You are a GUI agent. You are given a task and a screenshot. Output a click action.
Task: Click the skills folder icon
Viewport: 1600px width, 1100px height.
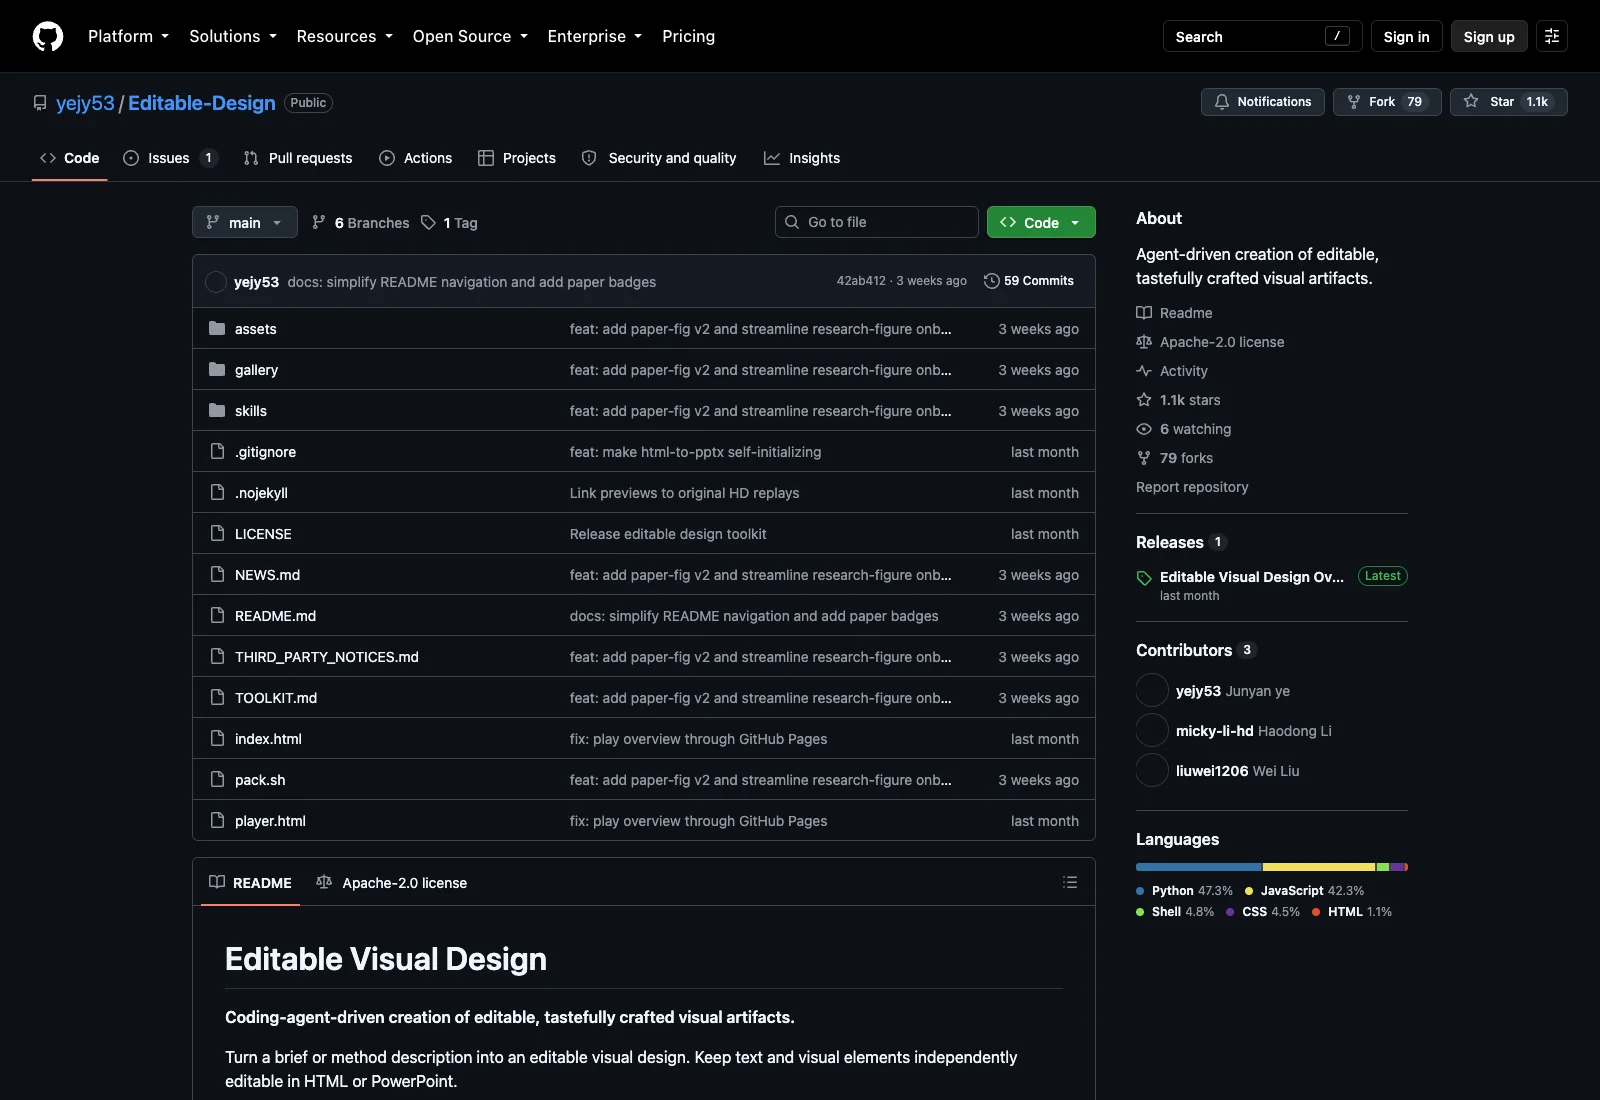(x=217, y=410)
